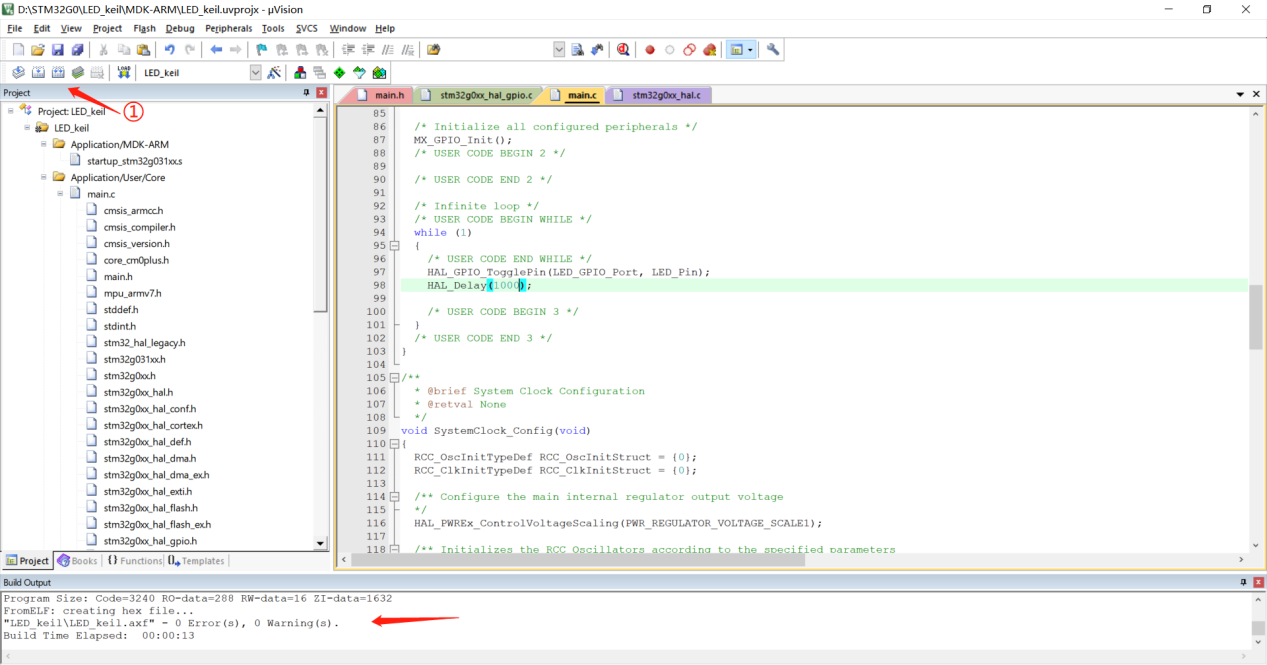Insert a breakpoint using the red dot icon

[x=650, y=50]
